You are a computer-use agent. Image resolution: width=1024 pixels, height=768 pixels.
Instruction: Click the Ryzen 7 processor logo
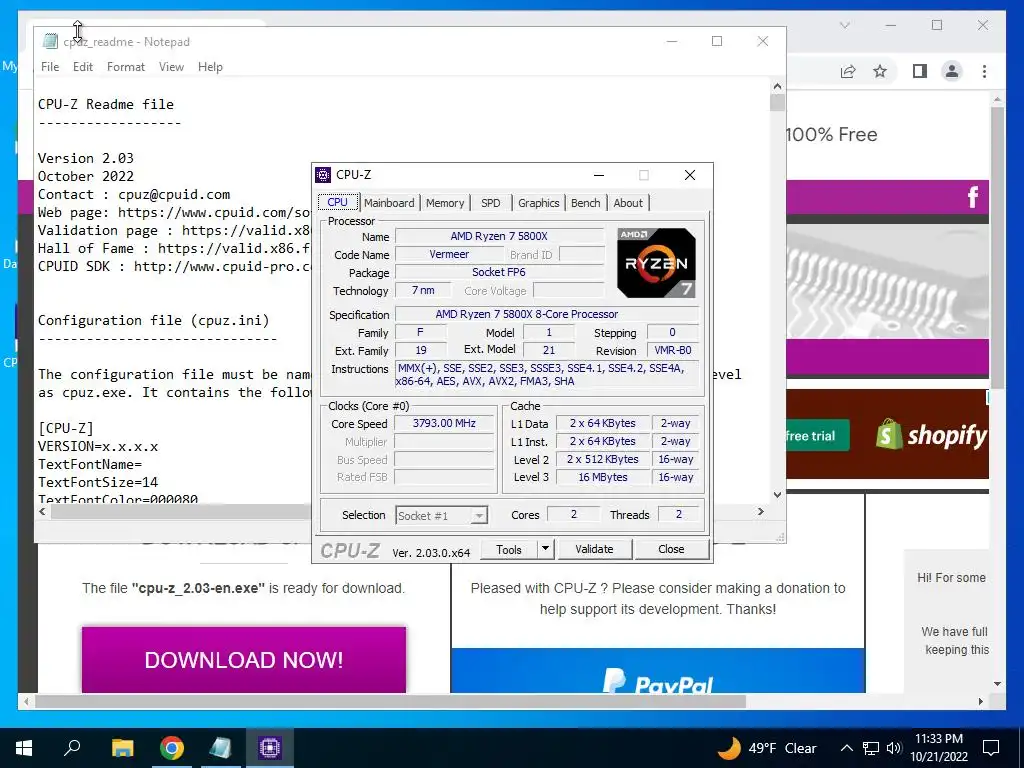pos(656,263)
